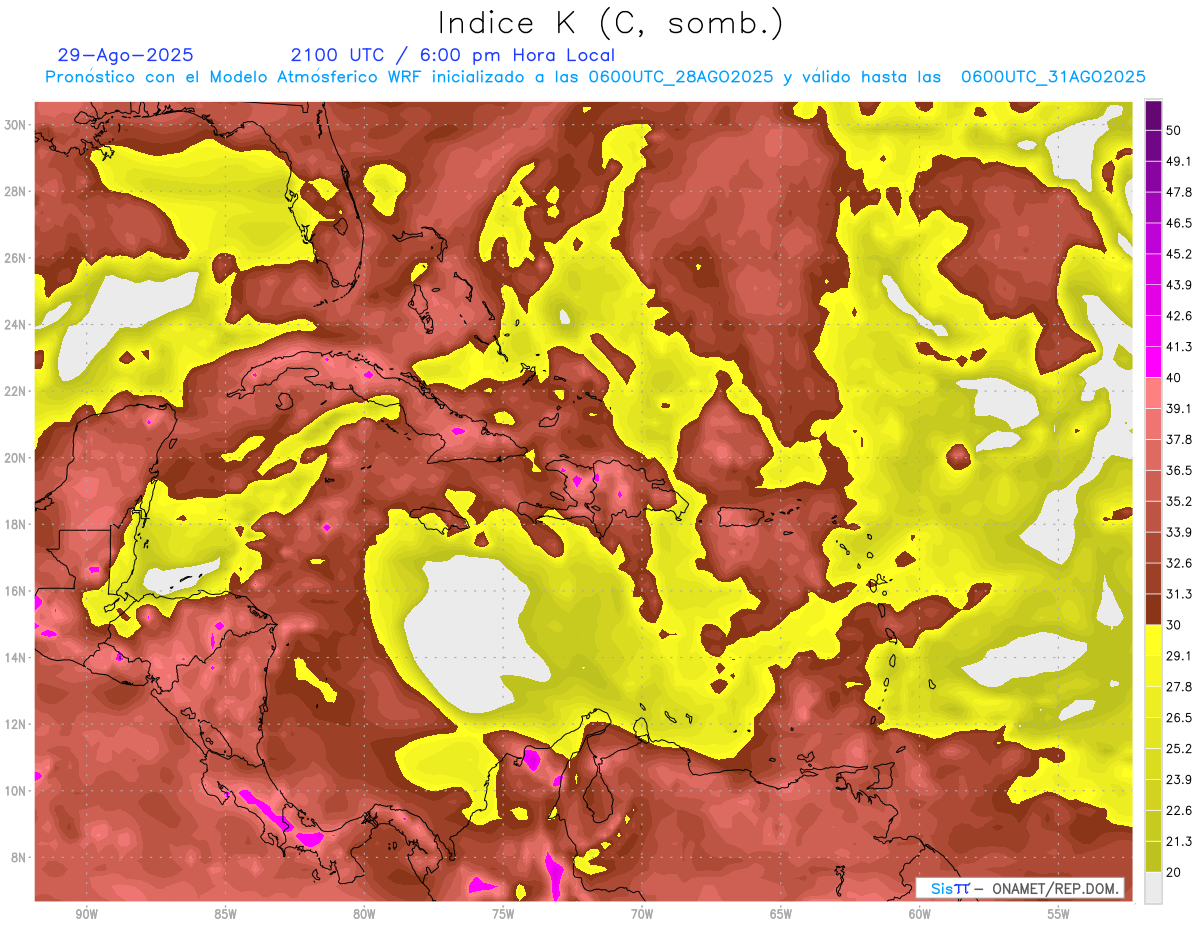Click the 8N latitude label
This screenshot has height=927, width=1200.
(x=19, y=857)
